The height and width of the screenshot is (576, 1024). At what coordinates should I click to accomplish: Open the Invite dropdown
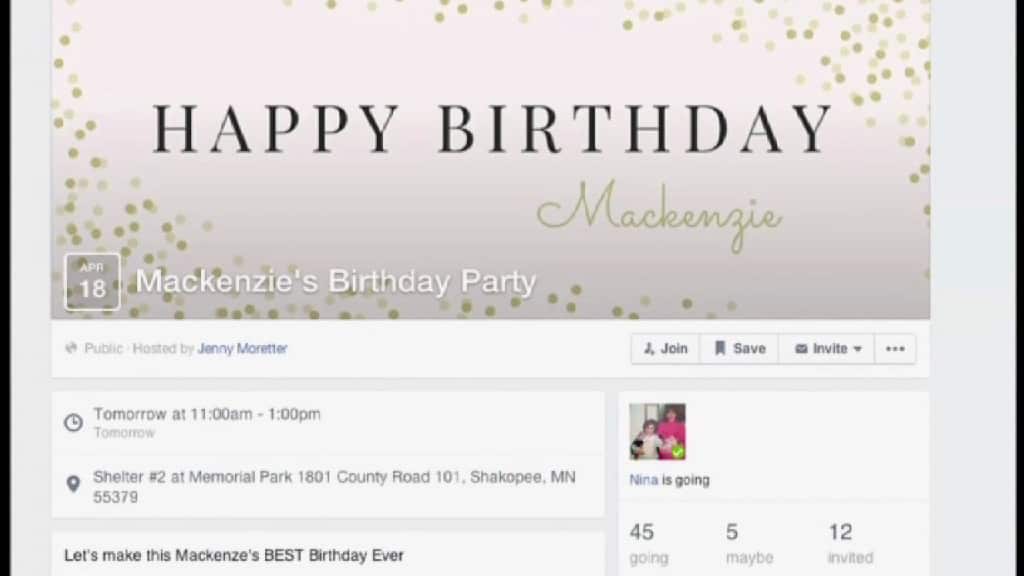(x=827, y=349)
